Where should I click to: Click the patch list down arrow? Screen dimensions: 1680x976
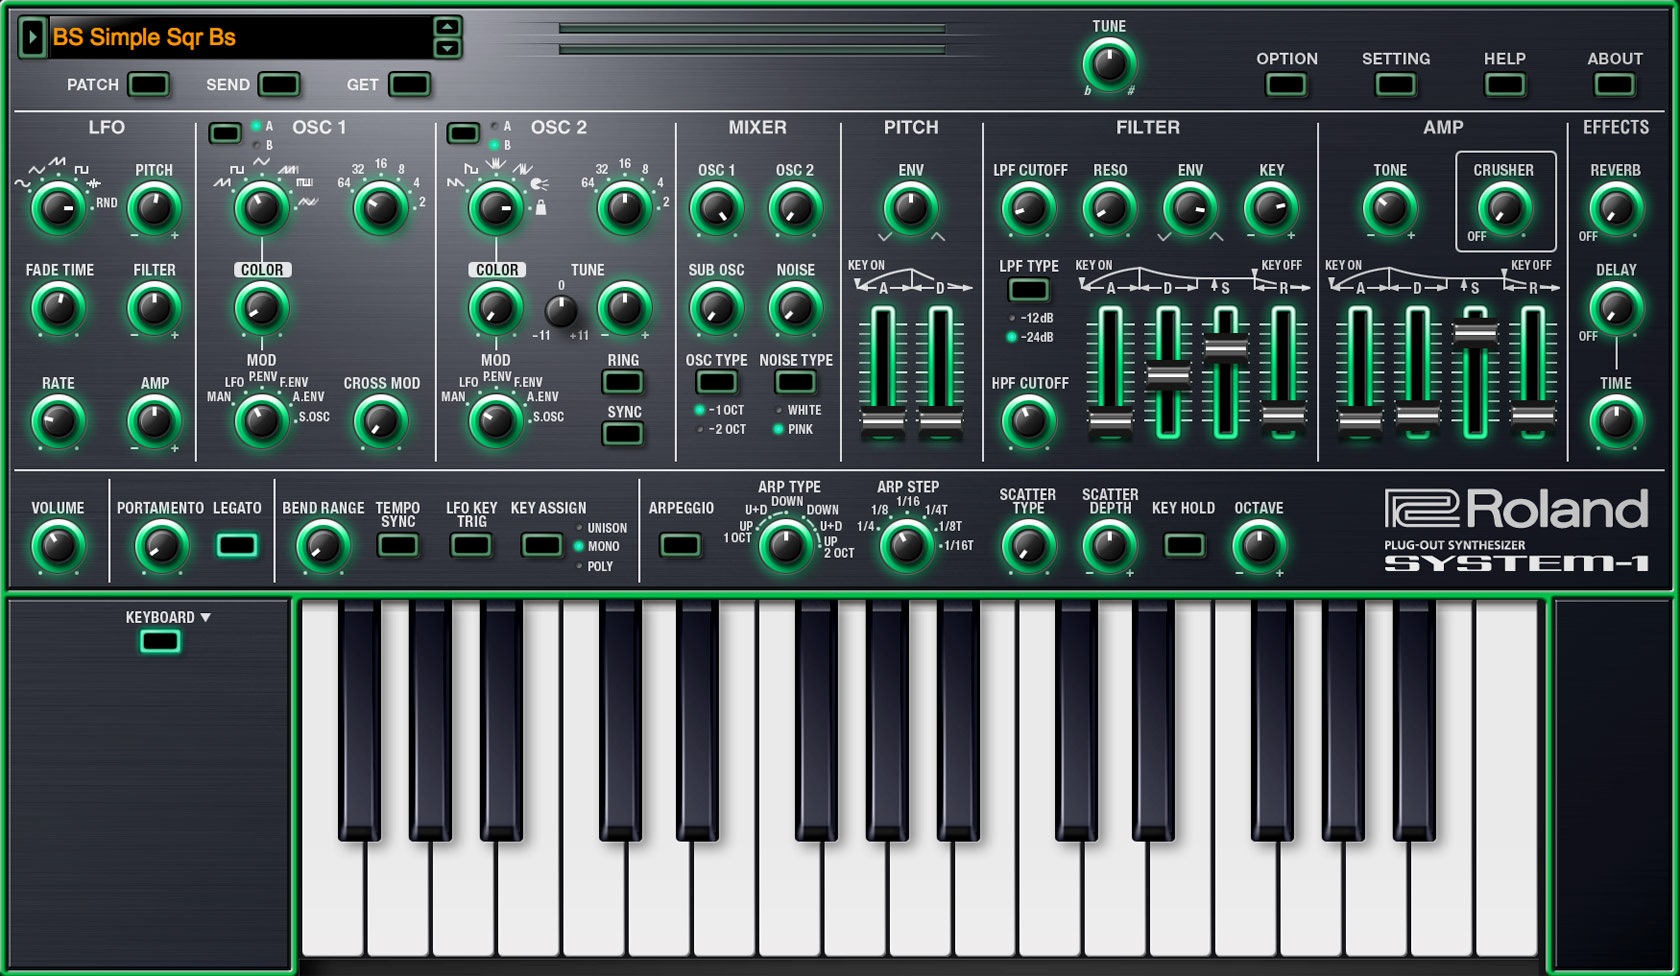tap(447, 46)
